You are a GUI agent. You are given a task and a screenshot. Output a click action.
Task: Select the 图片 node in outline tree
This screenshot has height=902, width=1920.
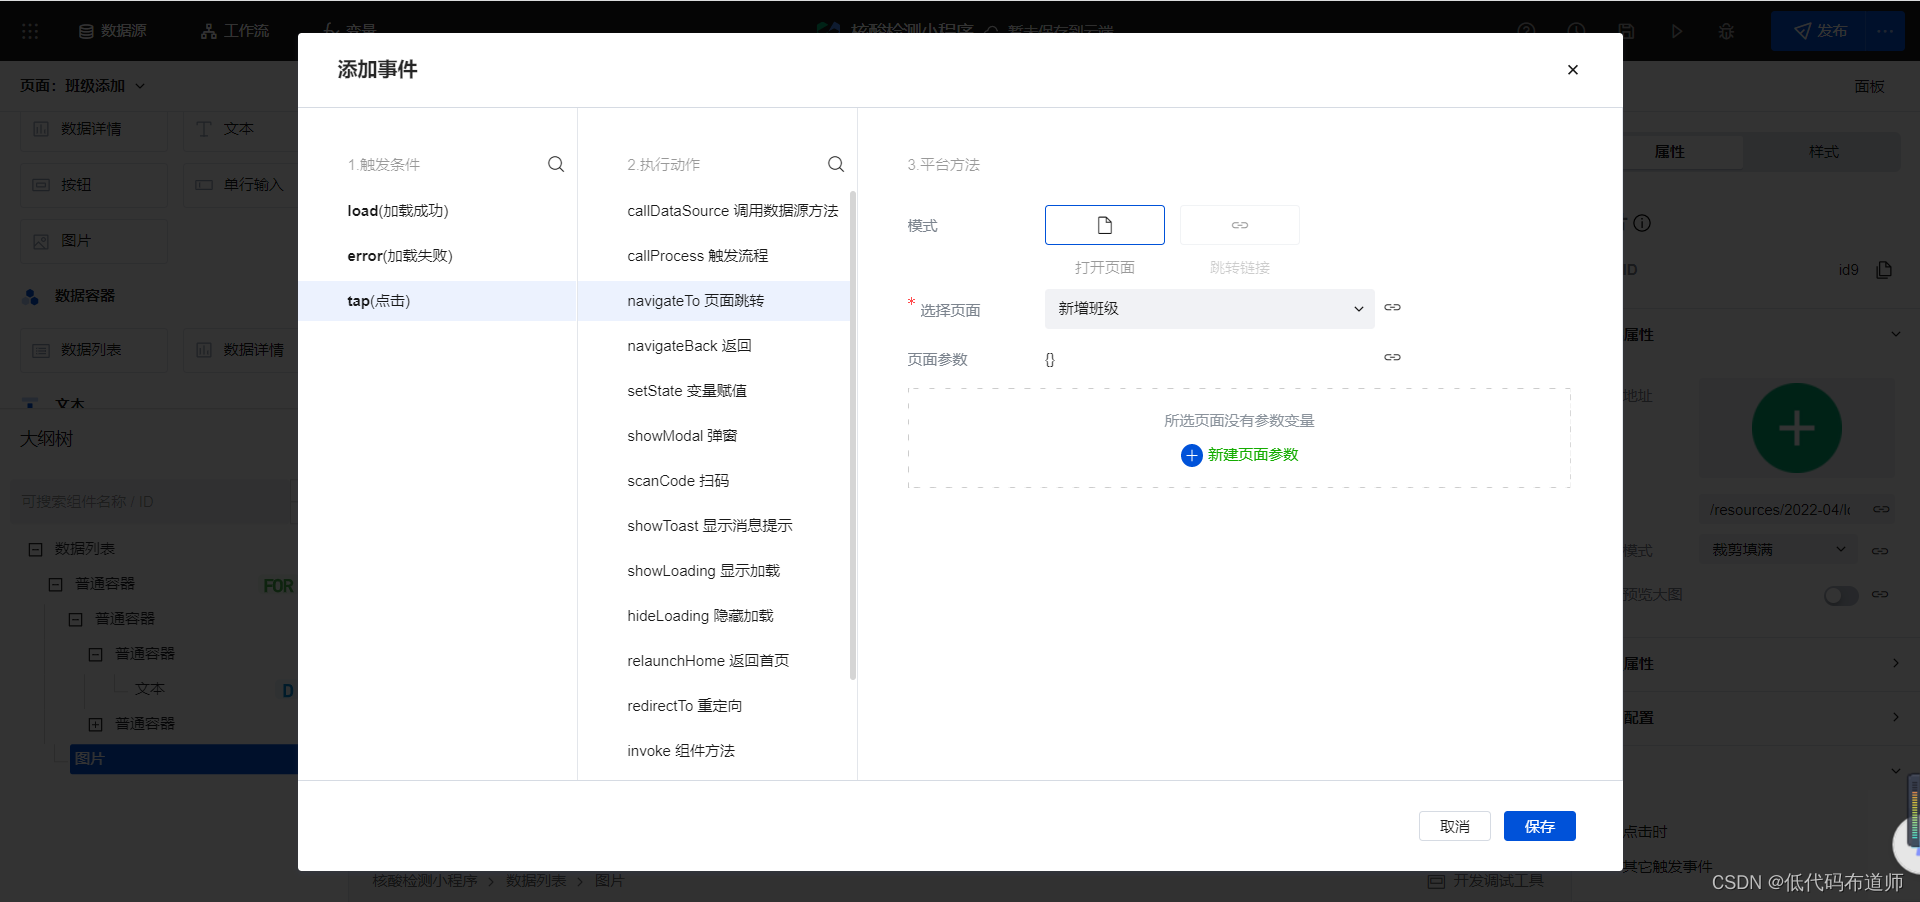[184, 759]
